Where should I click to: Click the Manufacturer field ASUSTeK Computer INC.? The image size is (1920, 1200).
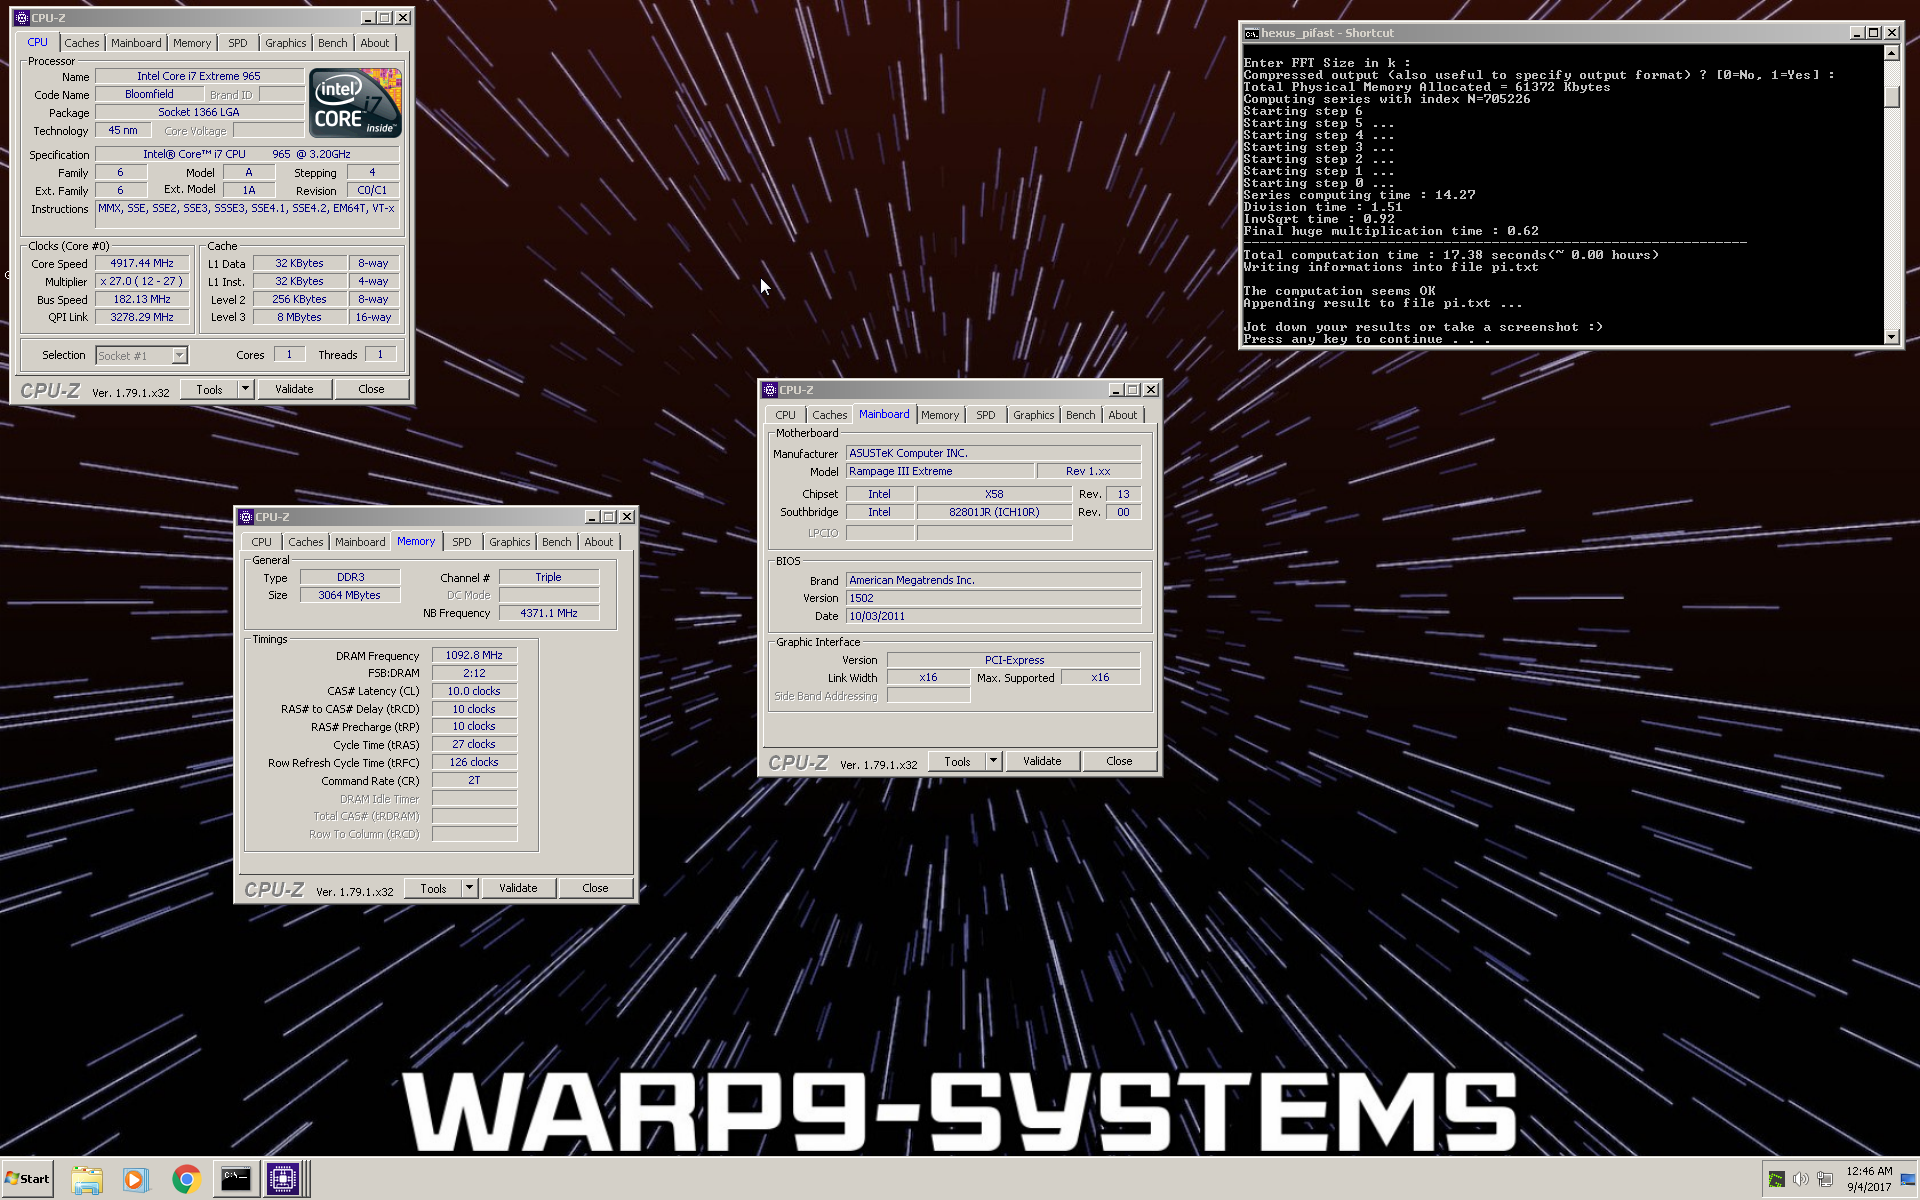point(993,453)
